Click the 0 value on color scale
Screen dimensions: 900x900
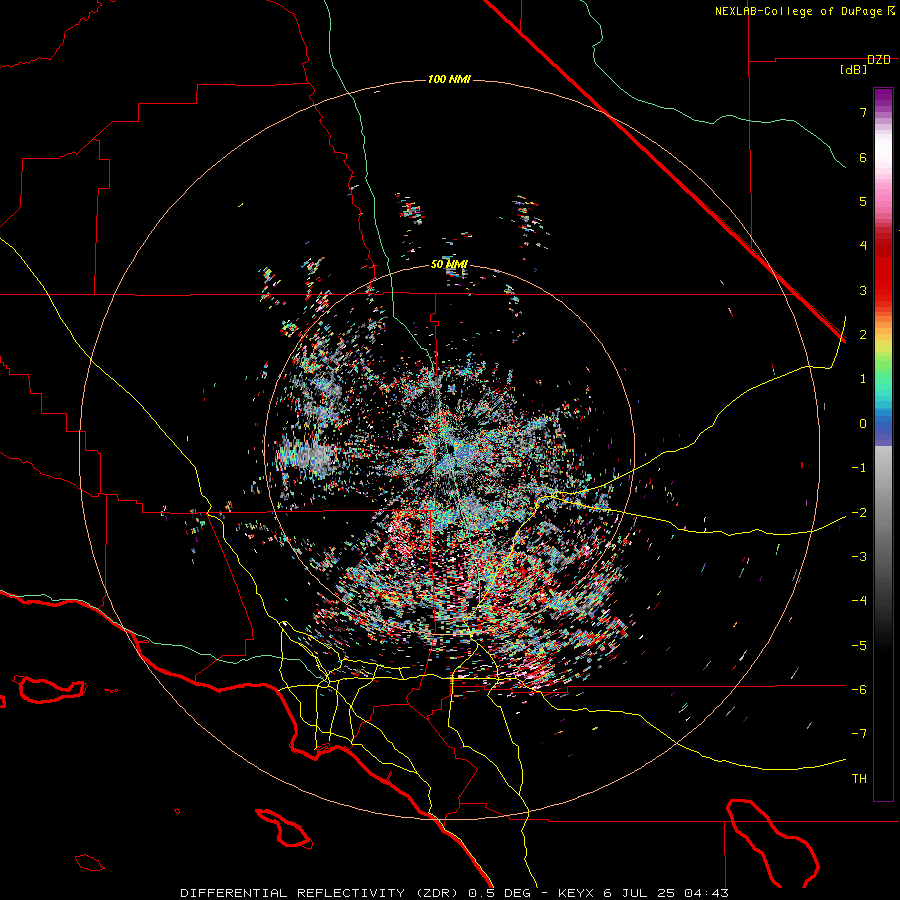click(863, 424)
